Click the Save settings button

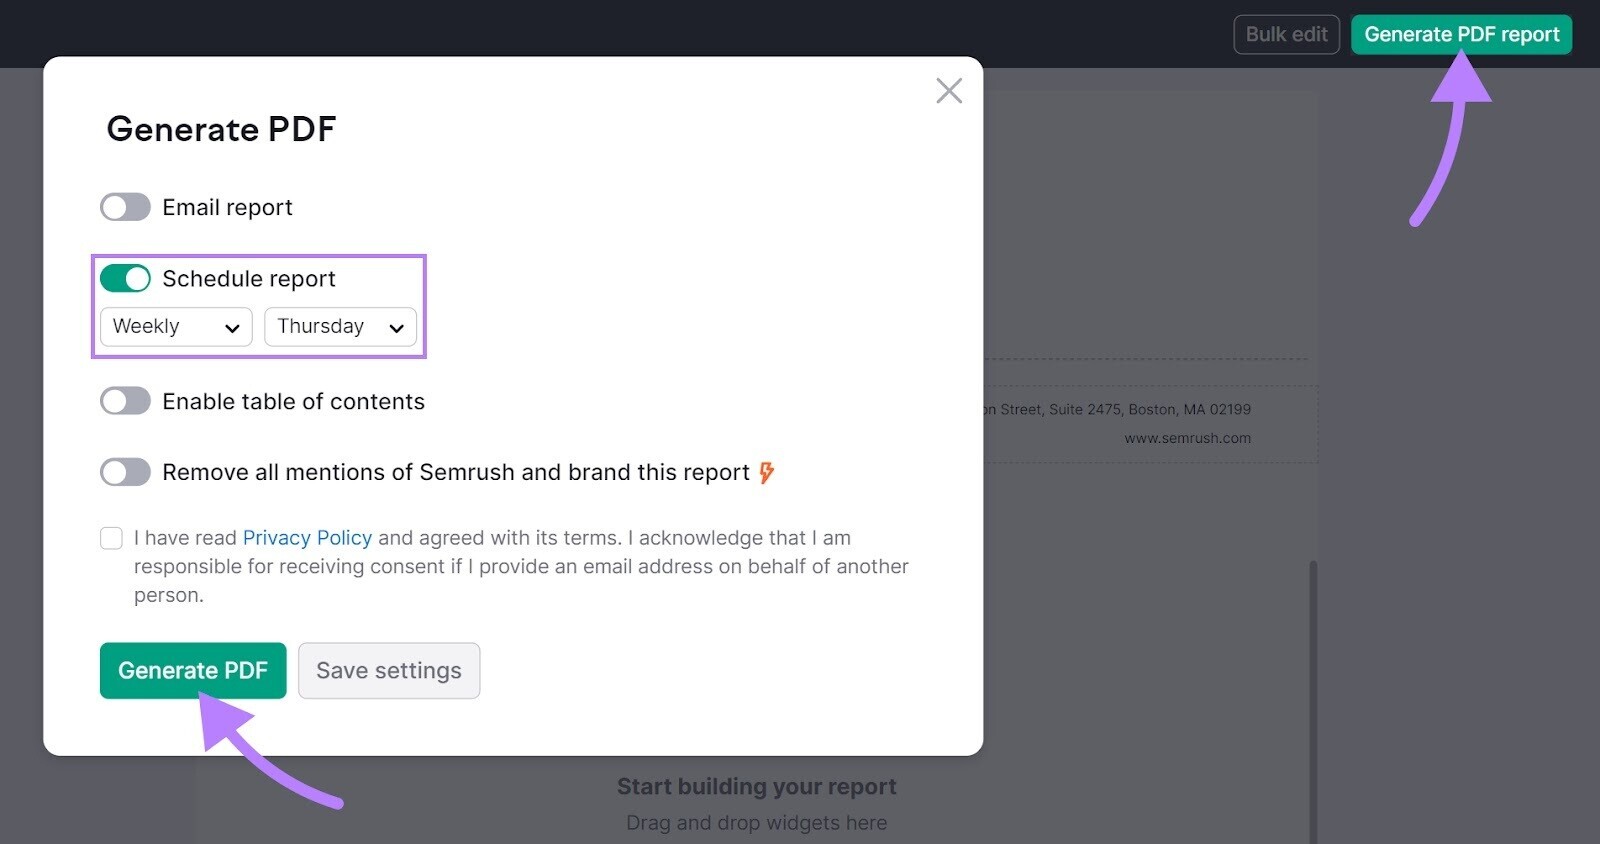pyautogui.click(x=389, y=670)
